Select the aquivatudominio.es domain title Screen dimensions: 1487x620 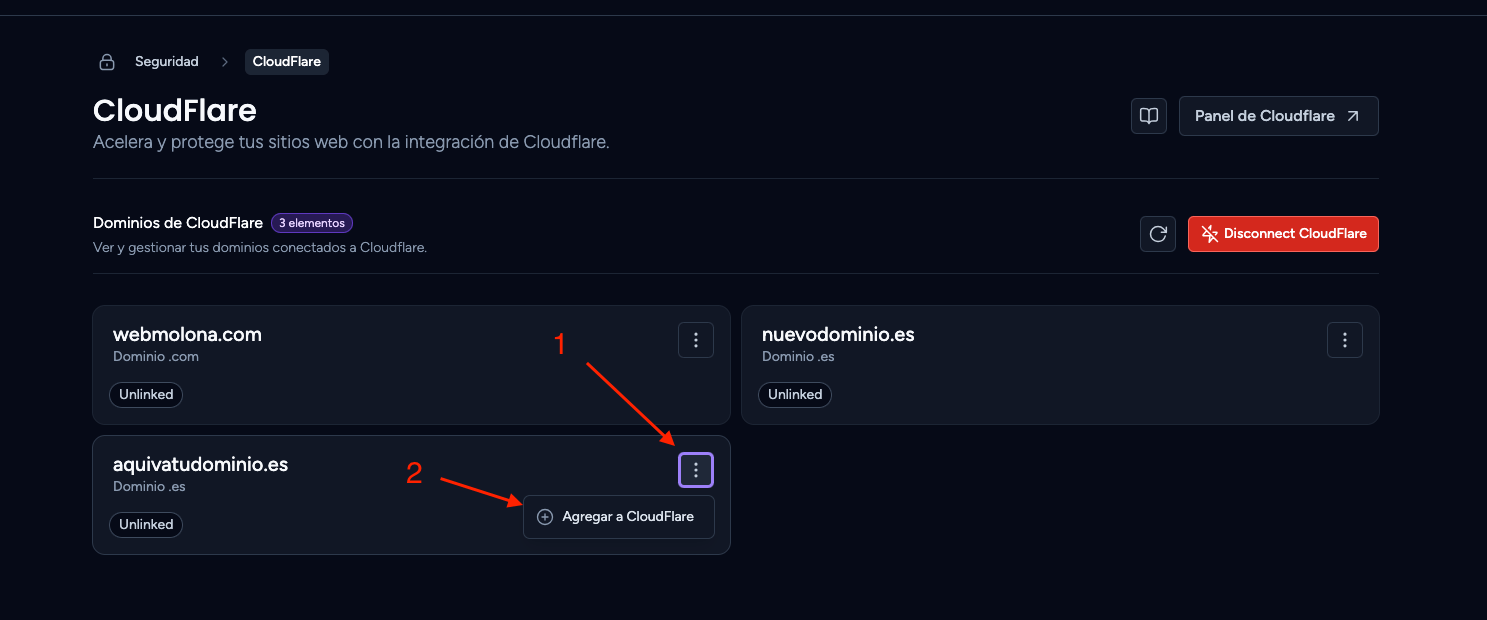coord(200,465)
